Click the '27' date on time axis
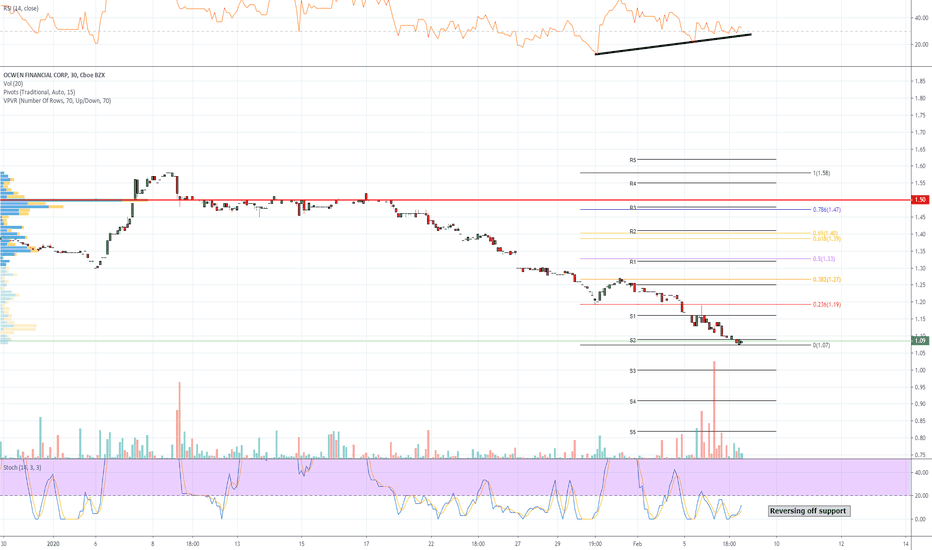The image size is (932, 550). (x=518, y=543)
